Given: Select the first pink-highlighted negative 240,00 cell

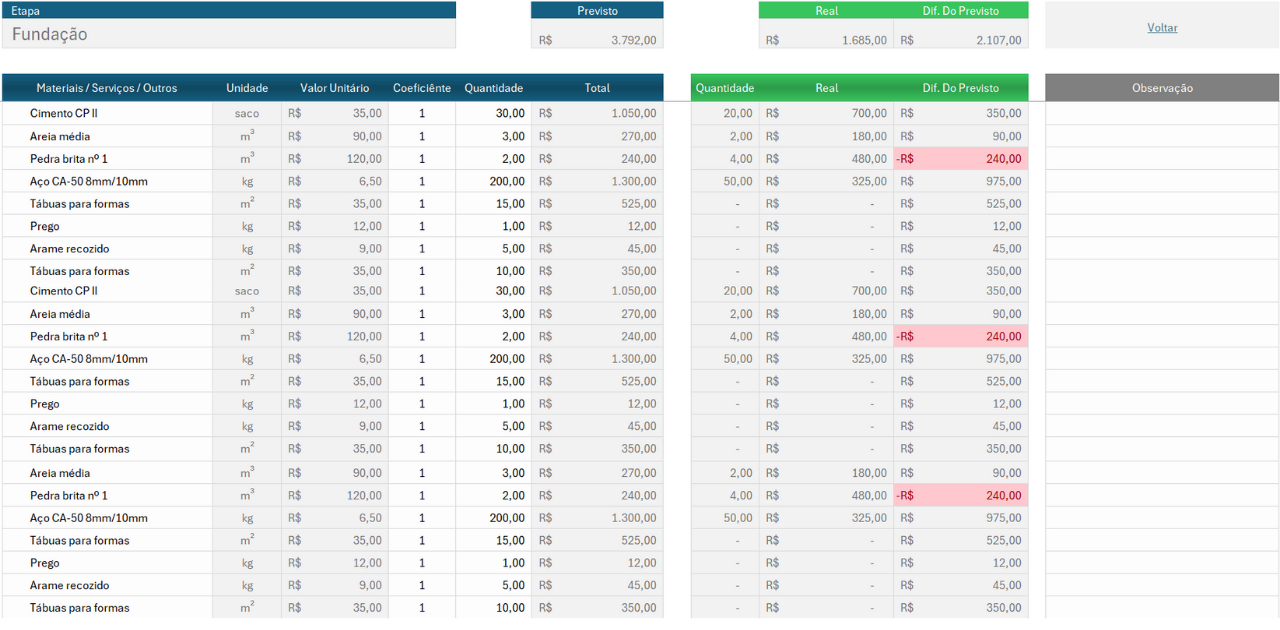Looking at the screenshot, I should [x=961, y=159].
